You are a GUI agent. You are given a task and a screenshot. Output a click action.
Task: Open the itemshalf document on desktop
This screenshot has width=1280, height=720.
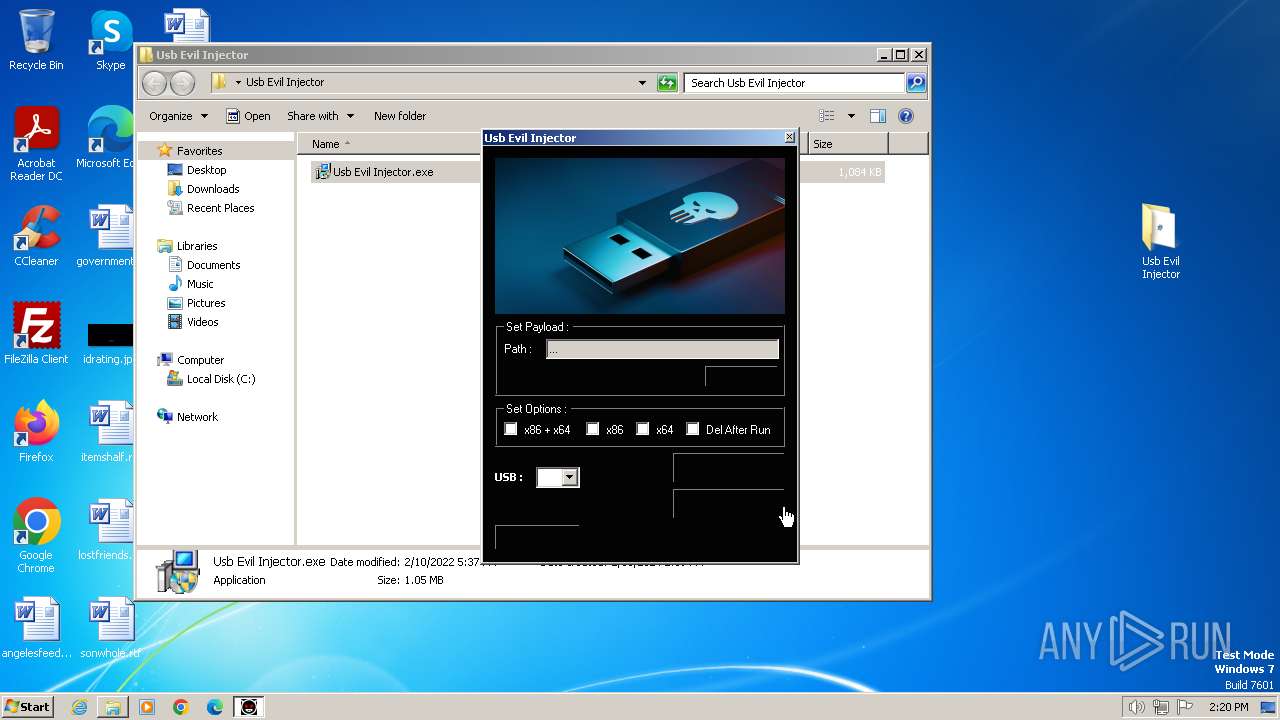point(108,432)
